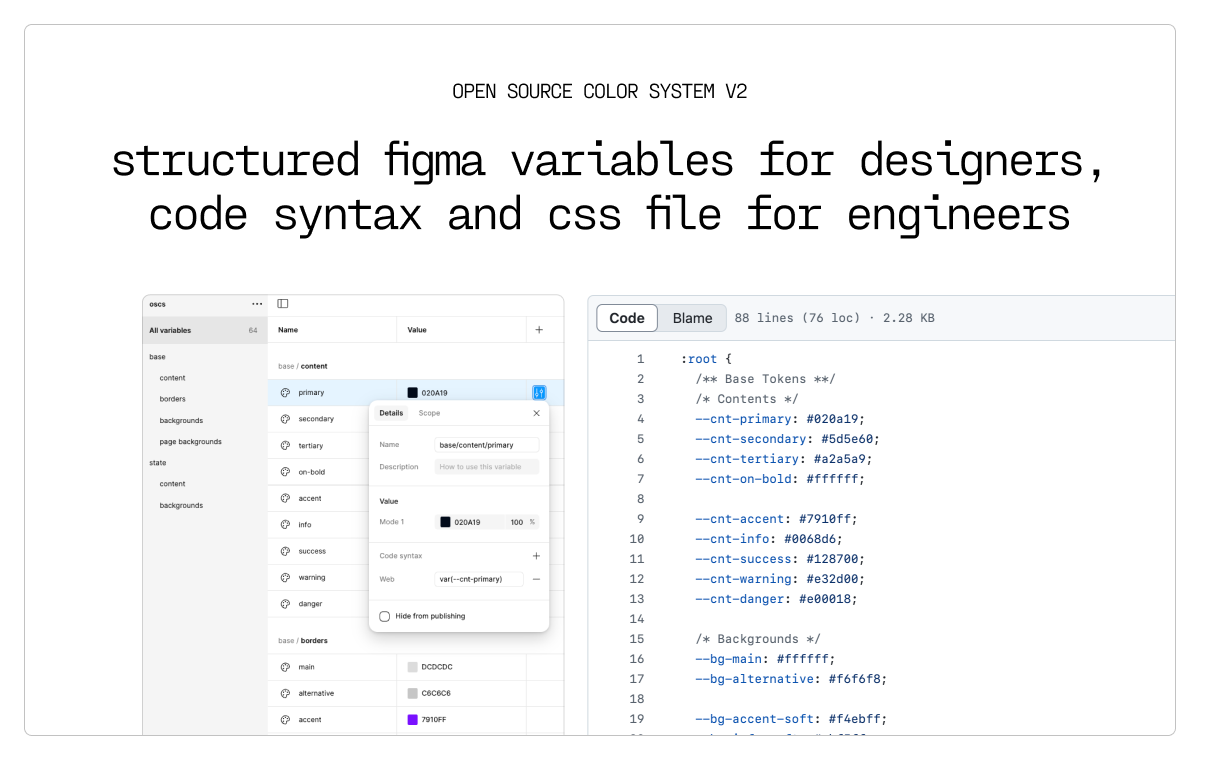Edit the Web syntax field var(--cnt-primary)

pos(480,579)
